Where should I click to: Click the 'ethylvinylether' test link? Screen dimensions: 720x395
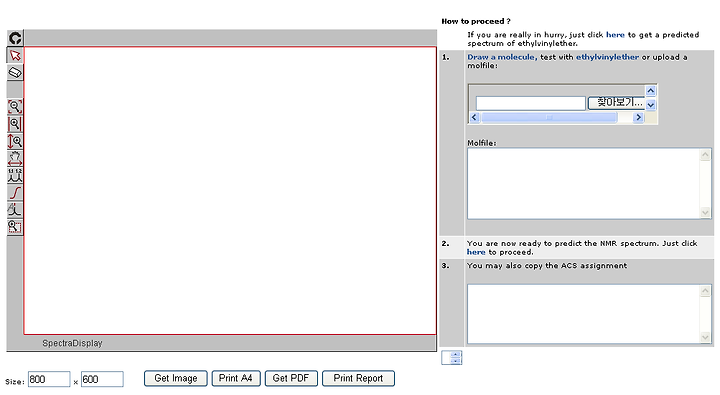607,57
